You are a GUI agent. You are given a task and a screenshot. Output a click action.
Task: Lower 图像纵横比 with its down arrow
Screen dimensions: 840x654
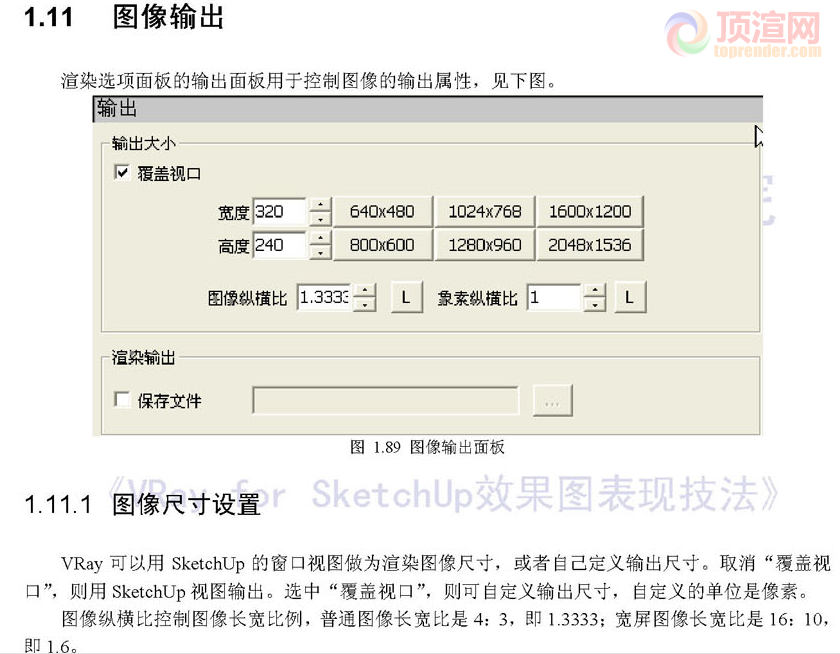tap(365, 304)
